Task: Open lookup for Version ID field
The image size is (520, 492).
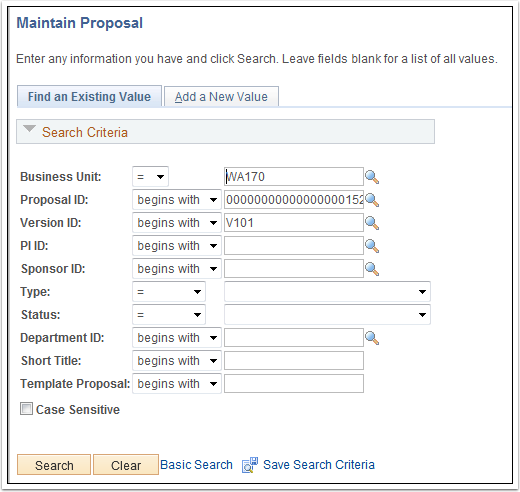Action: pos(372,223)
